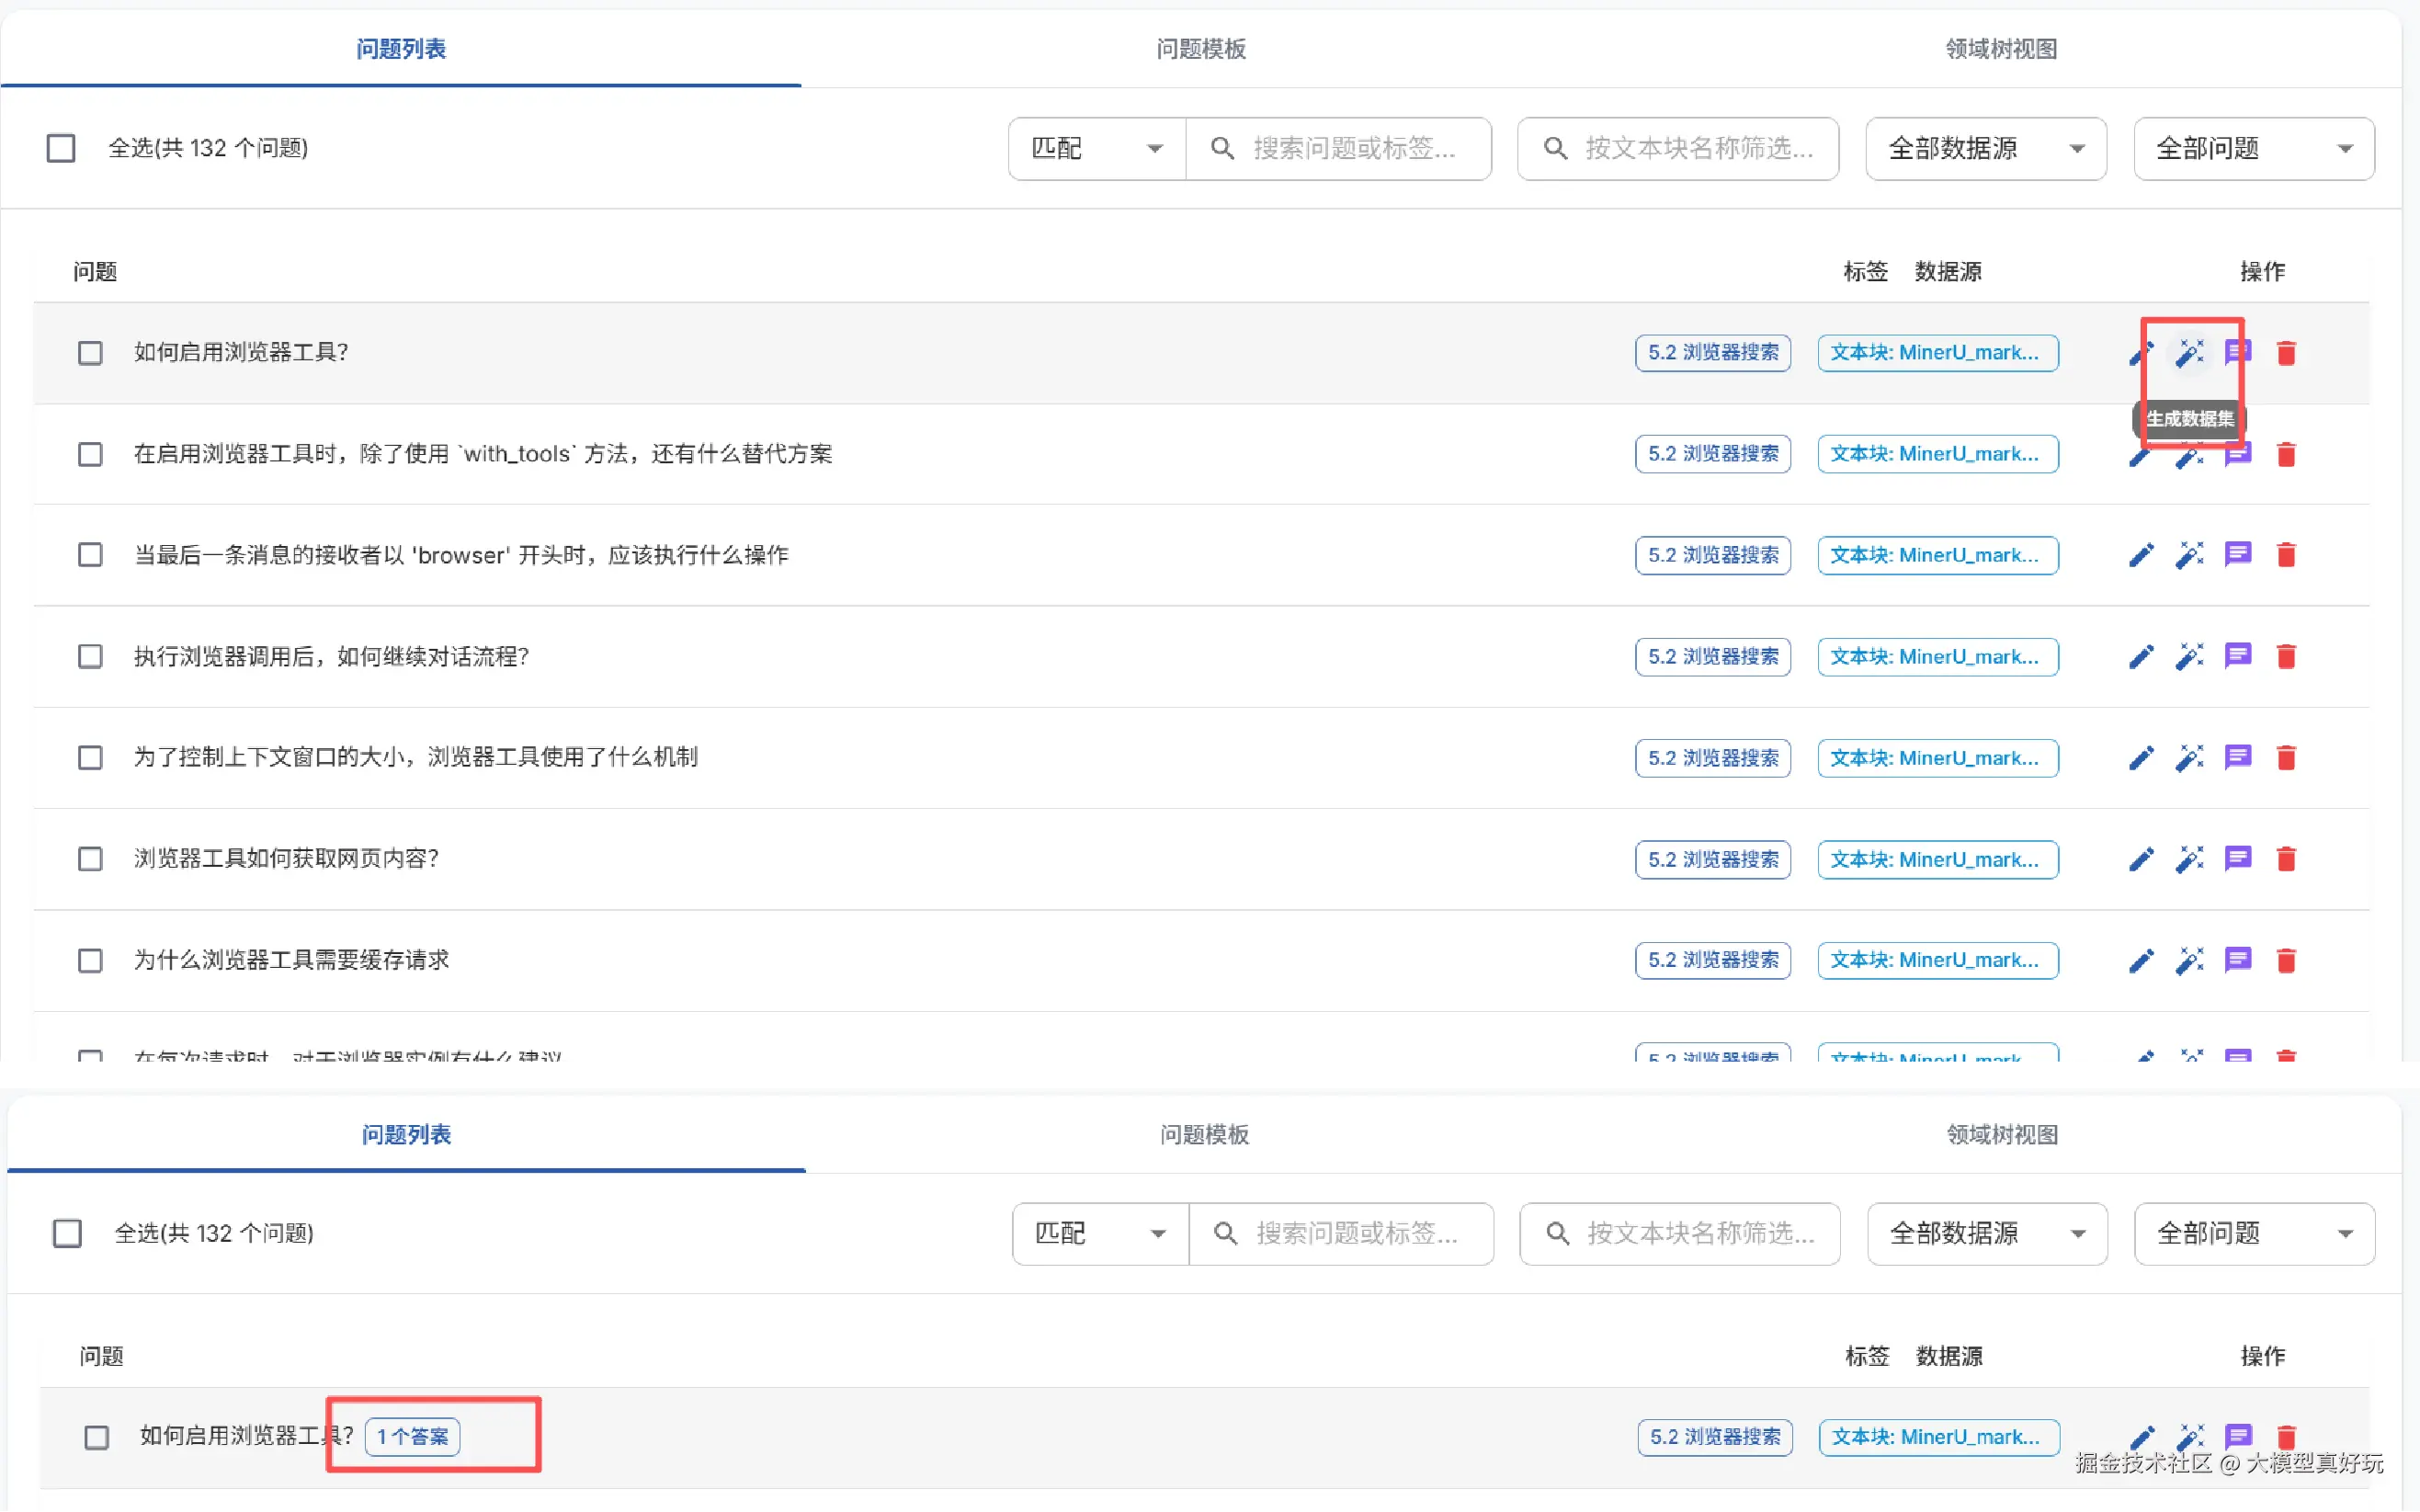Switch to the top '问题模板' tab

click(x=1200, y=49)
